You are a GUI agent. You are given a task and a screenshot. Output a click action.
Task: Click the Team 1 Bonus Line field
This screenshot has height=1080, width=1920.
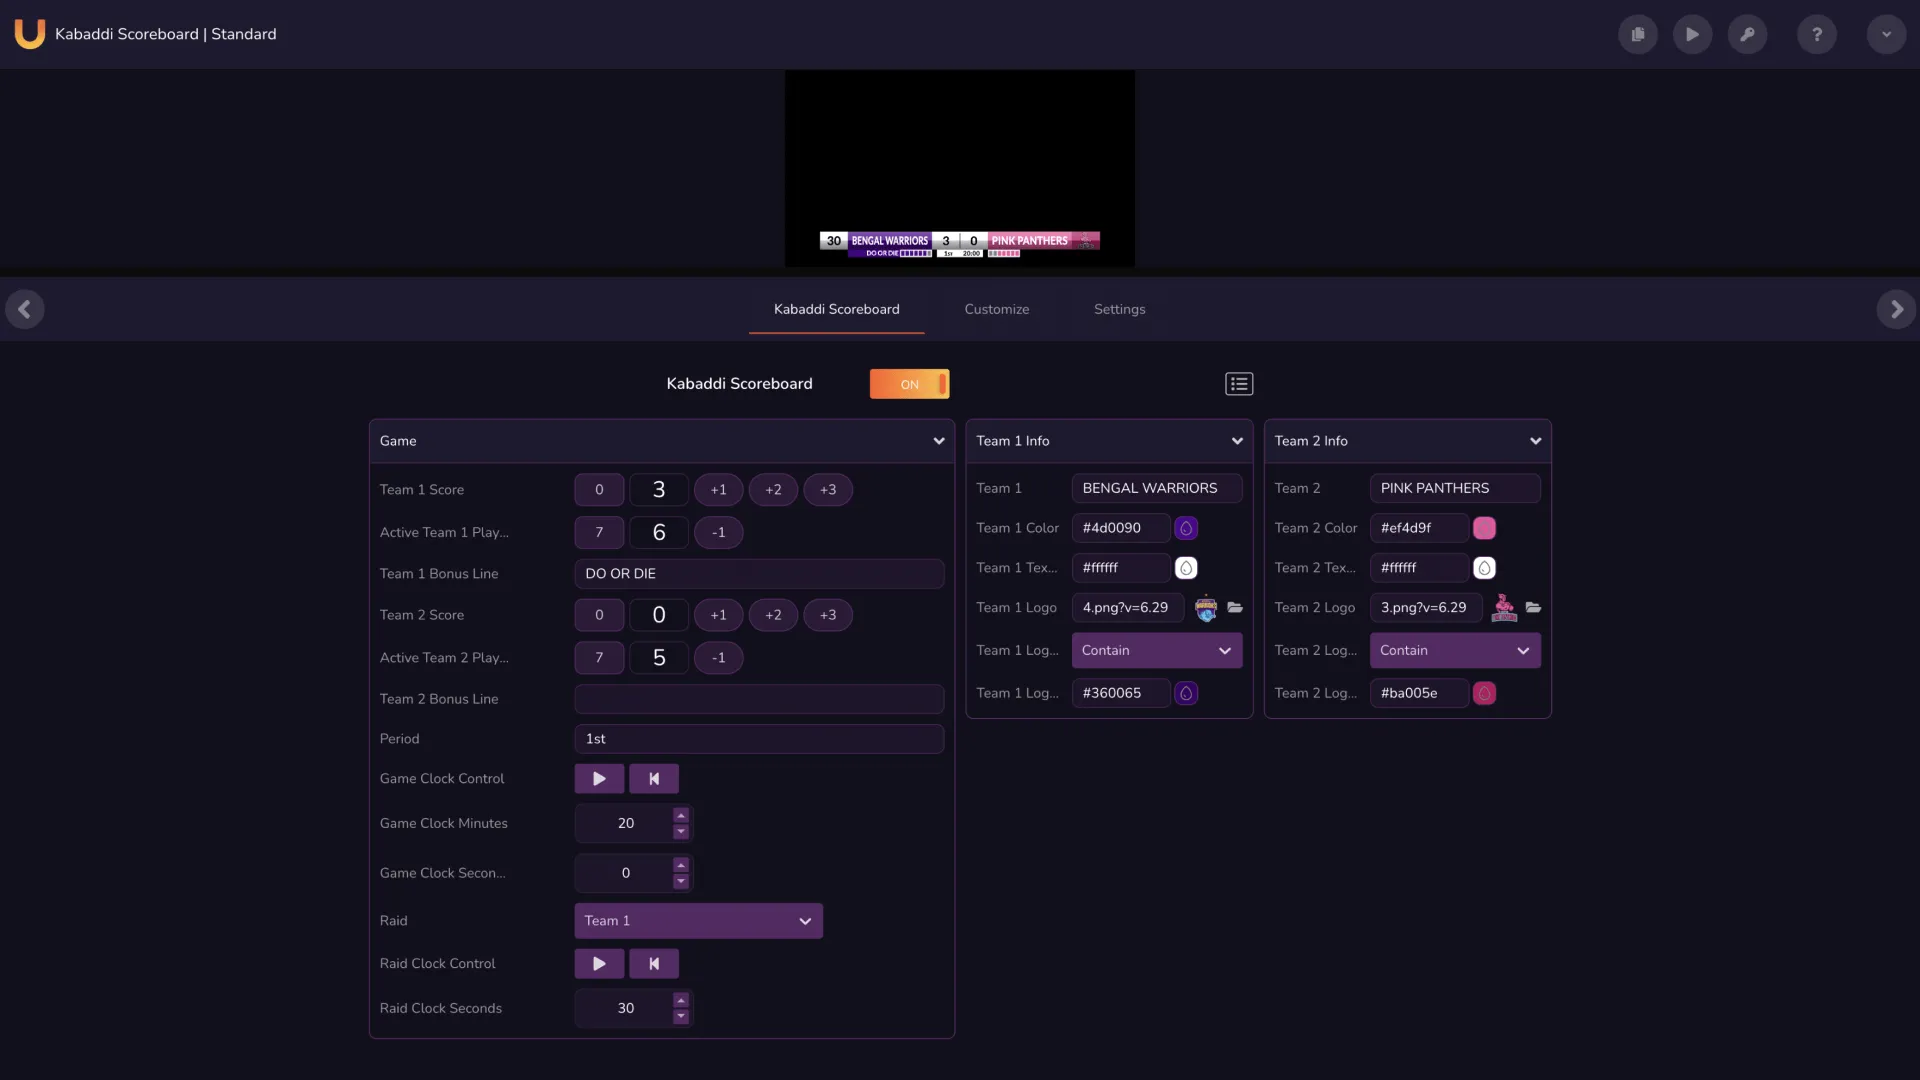coord(759,573)
